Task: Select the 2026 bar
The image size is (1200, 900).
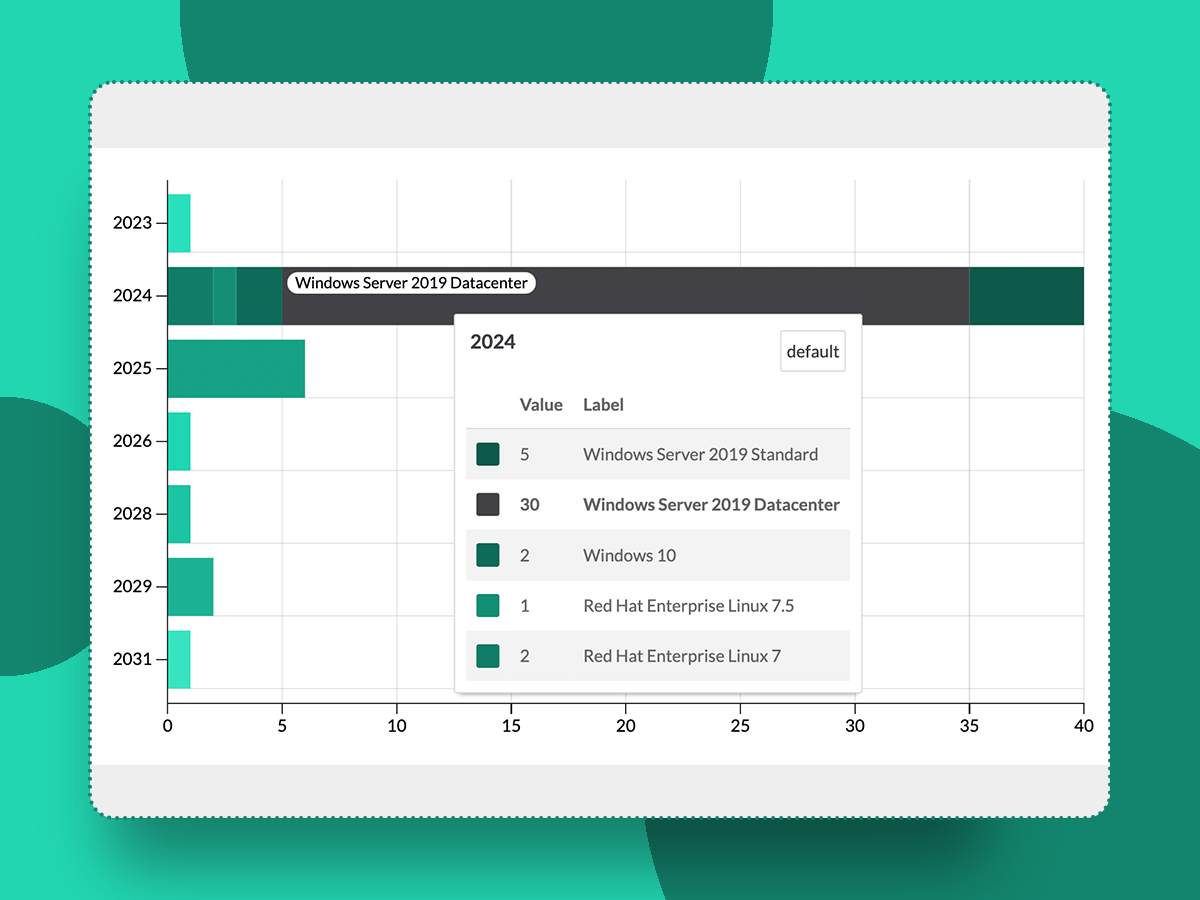Action: pyautogui.click(x=179, y=441)
